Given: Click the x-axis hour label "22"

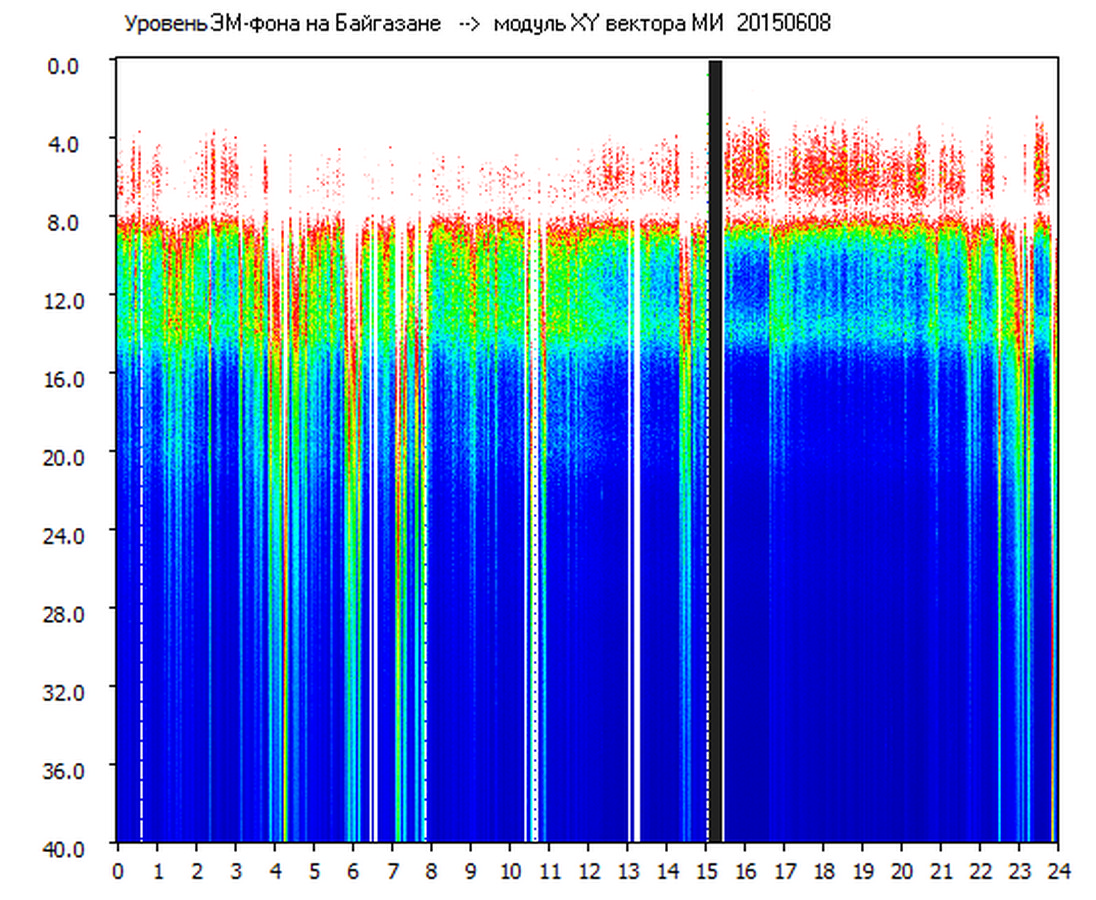Looking at the screenshot, I should [x=981, y=871].
